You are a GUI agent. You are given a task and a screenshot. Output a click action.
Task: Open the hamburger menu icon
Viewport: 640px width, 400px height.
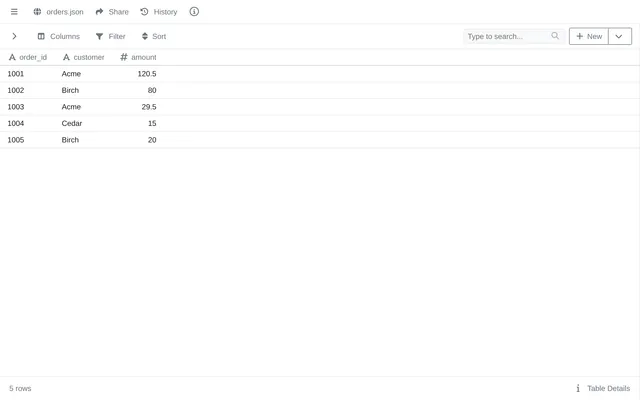coord(14,12)
